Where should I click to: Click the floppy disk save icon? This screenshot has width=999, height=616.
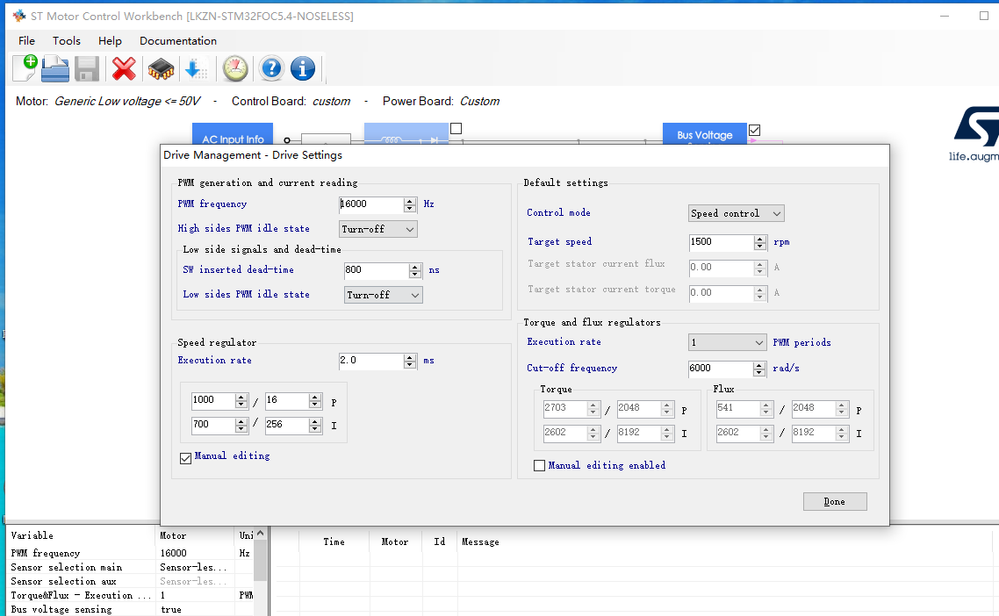pos(87,68)
